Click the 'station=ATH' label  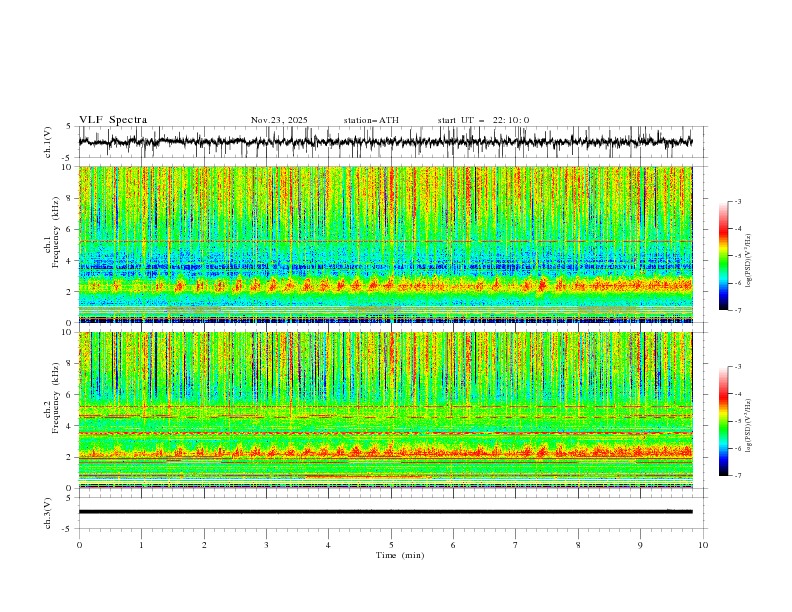[371, 120]
